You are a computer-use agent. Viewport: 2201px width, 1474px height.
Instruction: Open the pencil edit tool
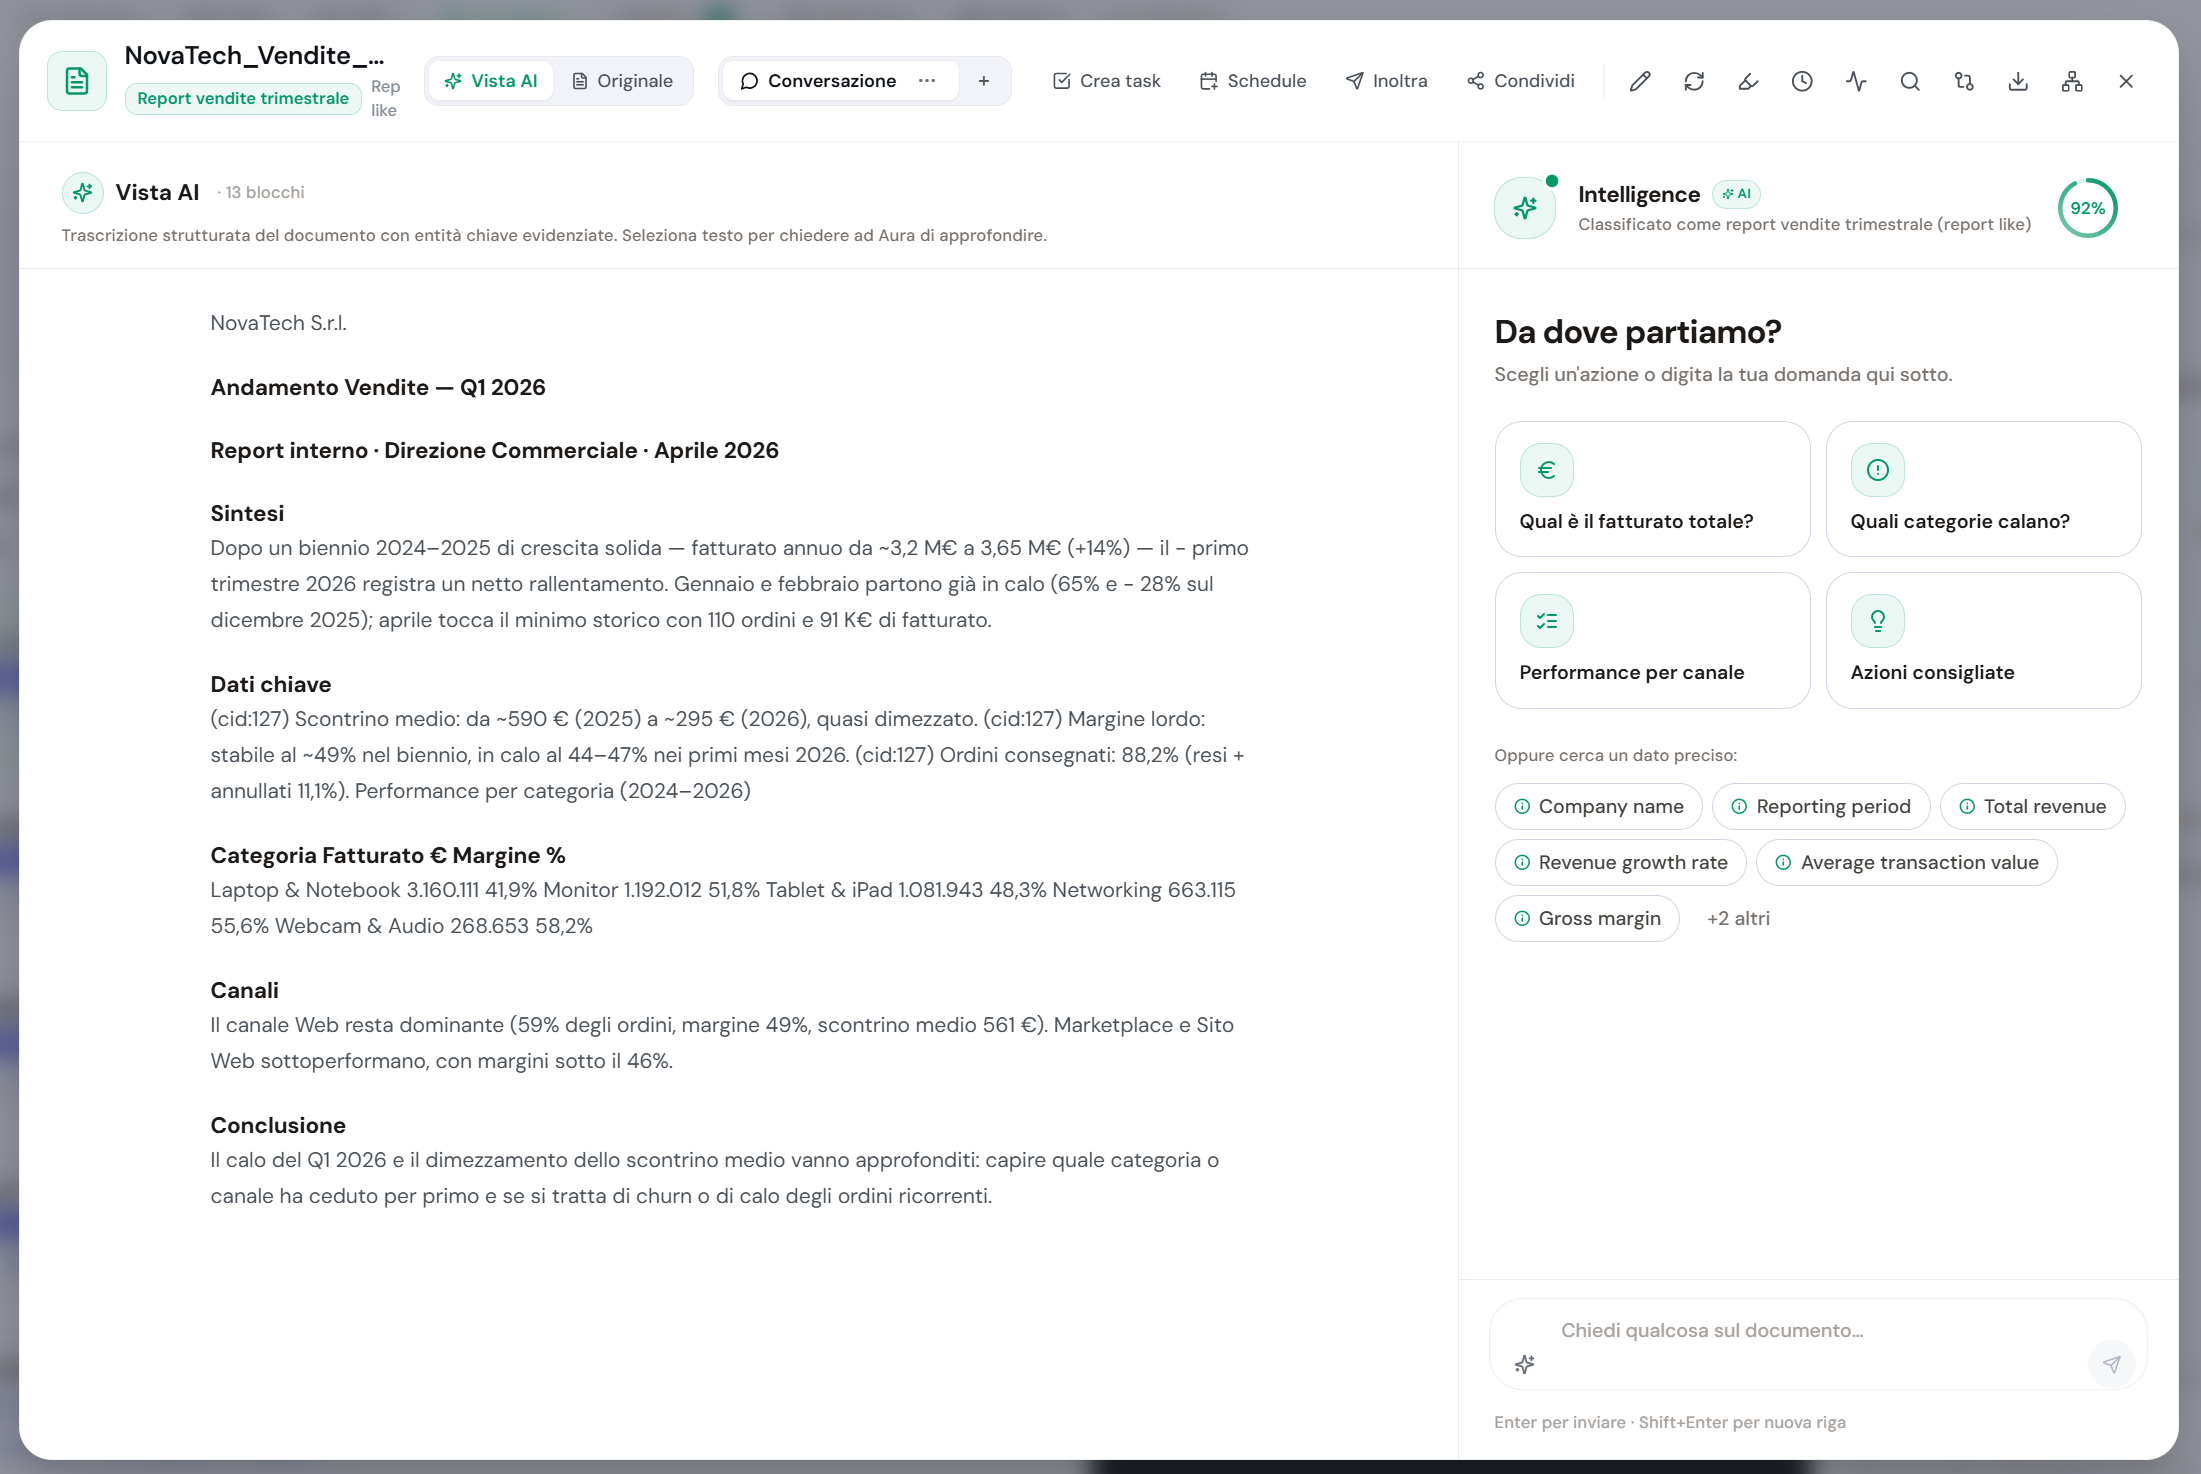(1640, 81)
